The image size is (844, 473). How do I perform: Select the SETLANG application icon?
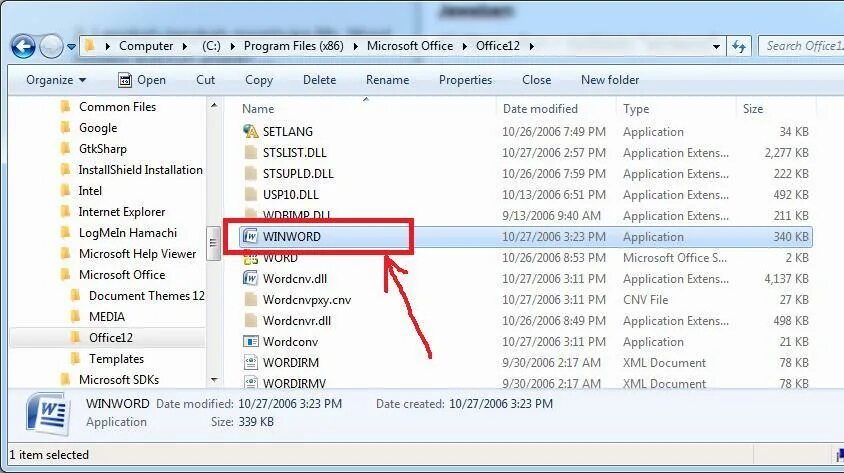[251, 131]
